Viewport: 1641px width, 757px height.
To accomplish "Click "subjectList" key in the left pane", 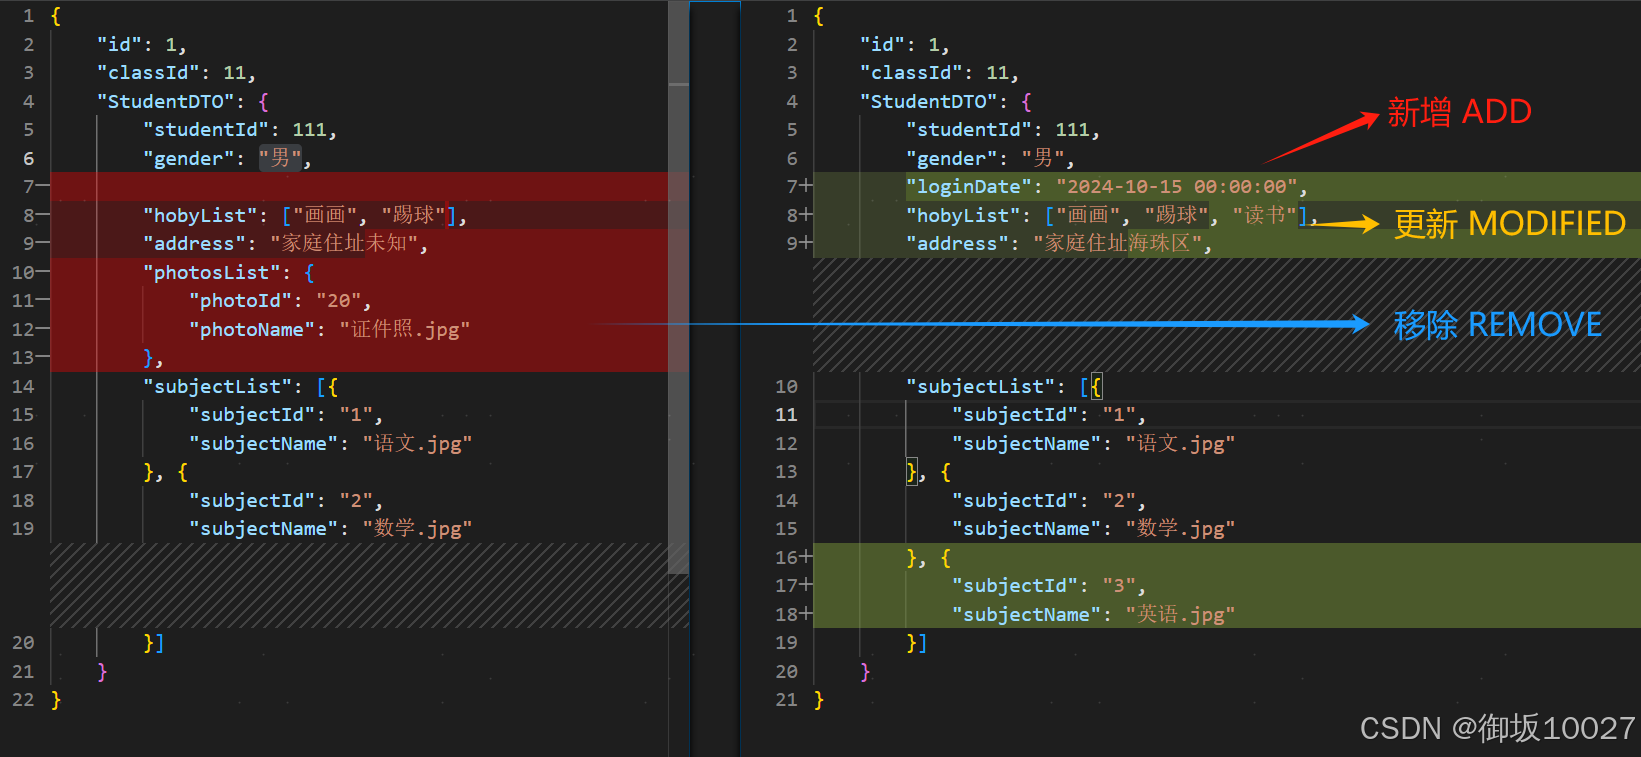I will click(x=217, y=386).
